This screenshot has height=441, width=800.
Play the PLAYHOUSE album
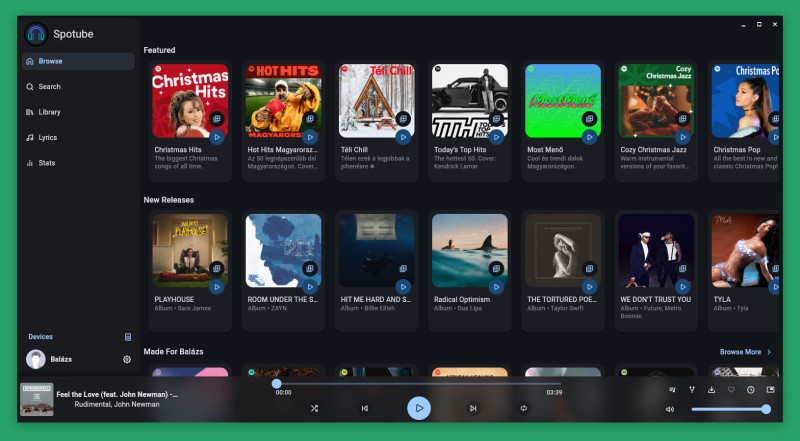[217, 287]
